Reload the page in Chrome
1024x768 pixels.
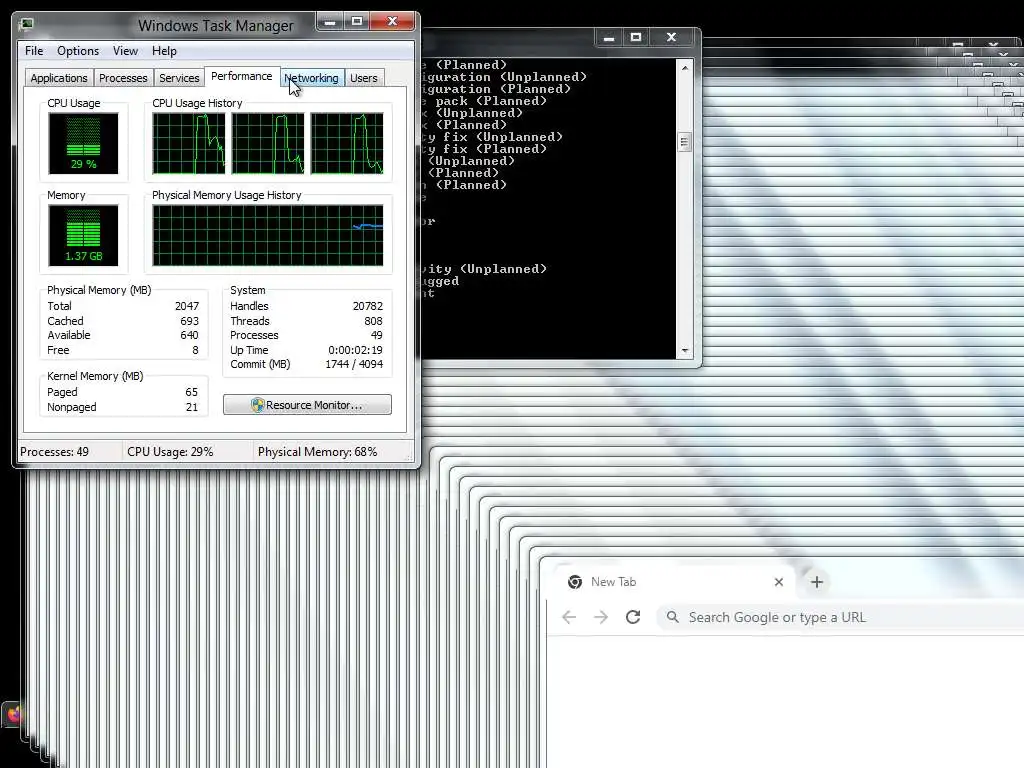(633, 617)
